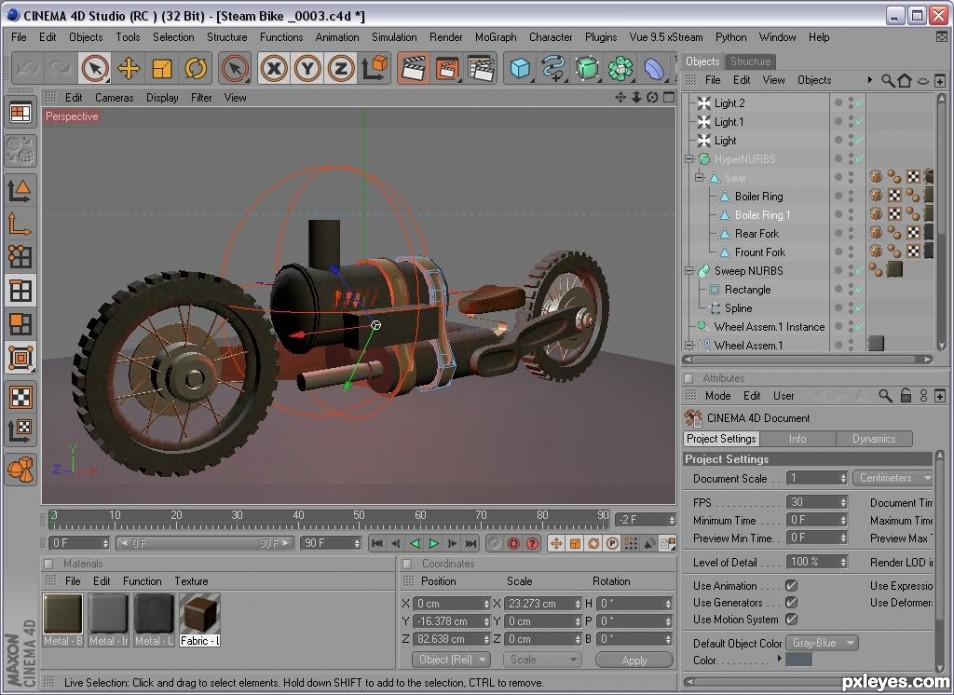Click the home icon in the Objects panel
This screenshot has height=695, width=954.
(905, 80)
